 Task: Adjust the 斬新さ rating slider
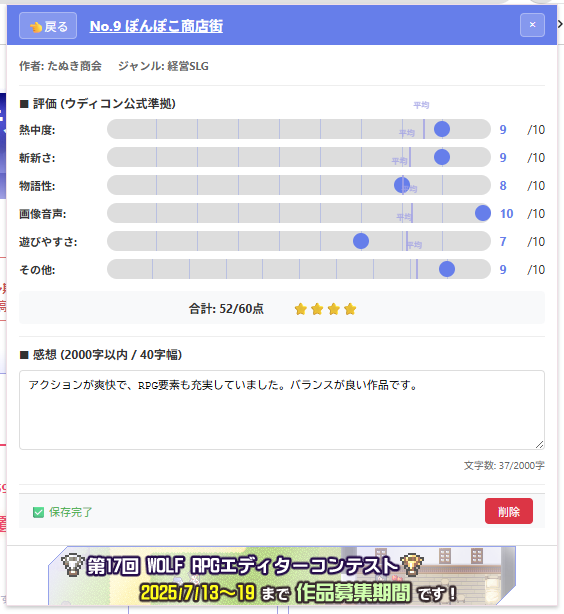[299, 157]
